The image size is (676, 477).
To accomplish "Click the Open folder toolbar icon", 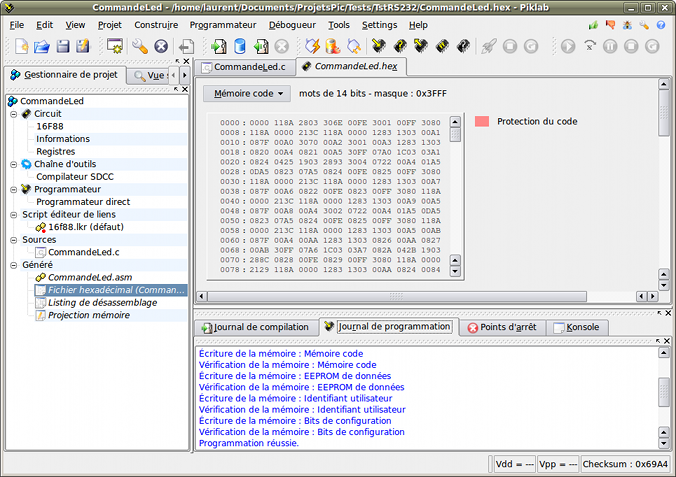I will coord(41,46).
